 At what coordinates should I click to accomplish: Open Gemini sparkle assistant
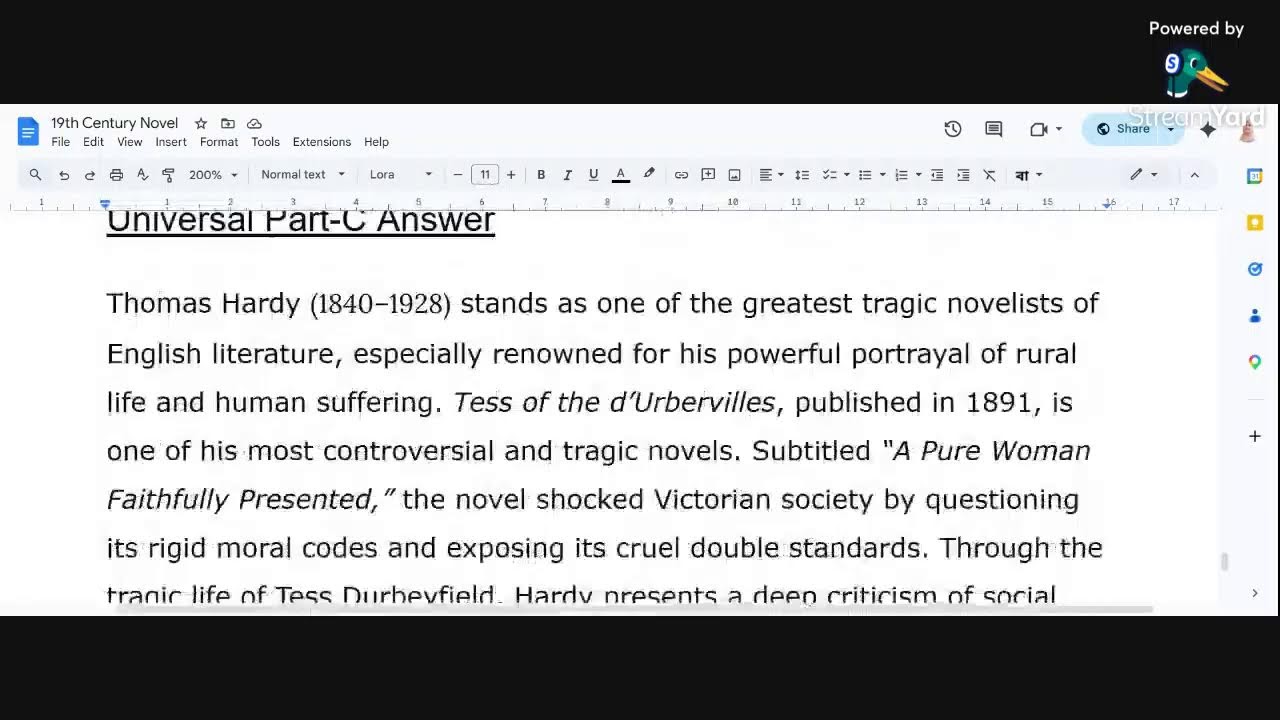tap(1208, 129)
